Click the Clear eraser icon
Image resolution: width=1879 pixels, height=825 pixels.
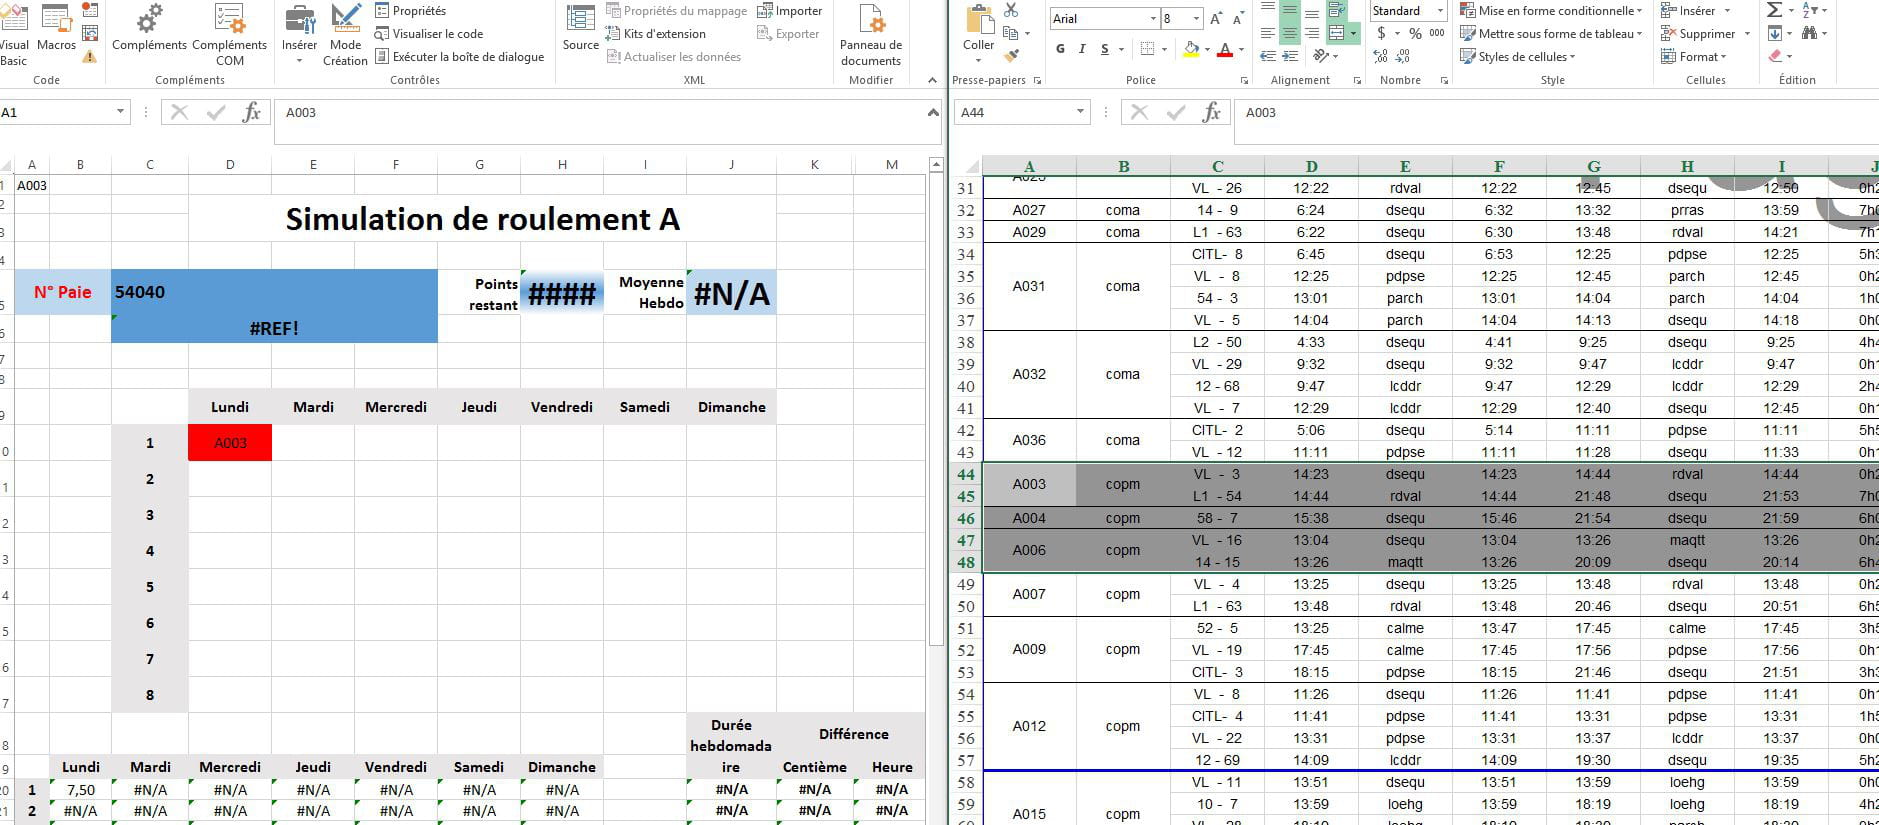[1774, 56]
